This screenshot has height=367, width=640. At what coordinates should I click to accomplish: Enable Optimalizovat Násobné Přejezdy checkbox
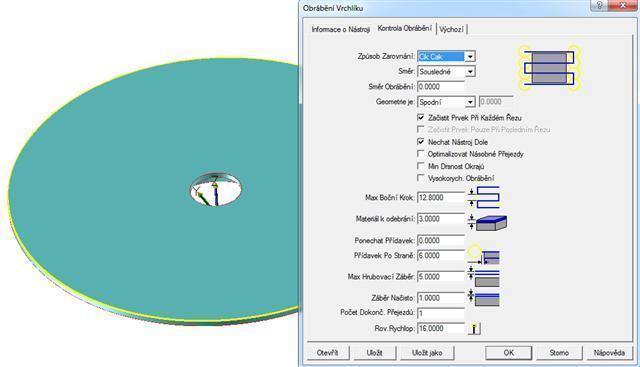pos(421,154)
